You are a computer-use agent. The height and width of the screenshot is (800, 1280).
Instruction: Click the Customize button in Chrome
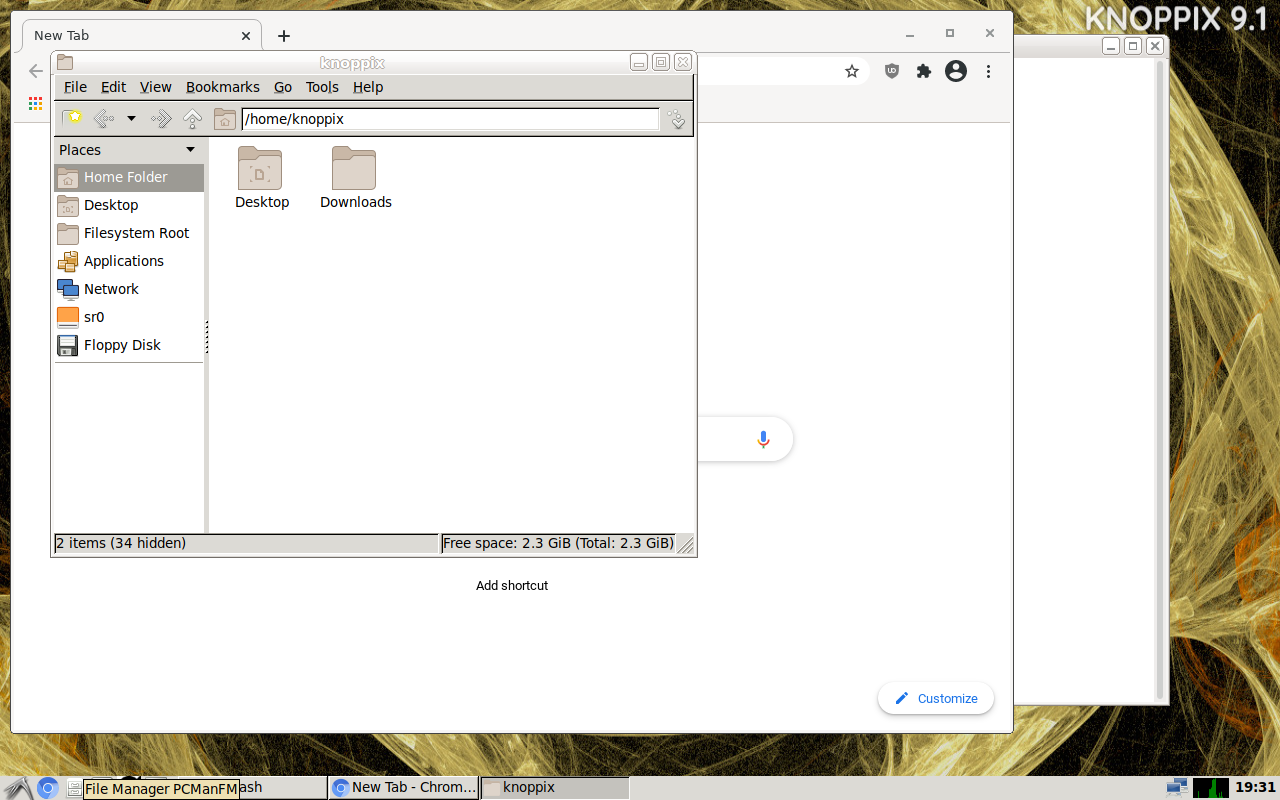(x=936, y=698)
